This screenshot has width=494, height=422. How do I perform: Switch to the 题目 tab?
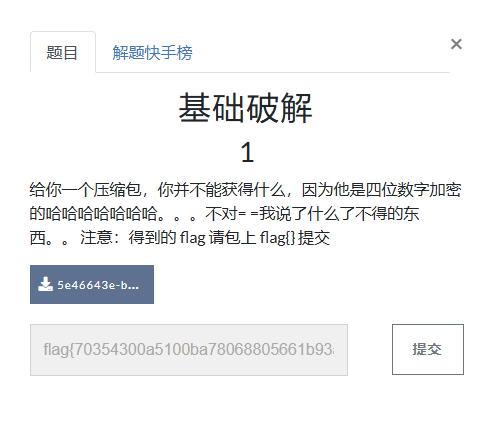point(63,52)
